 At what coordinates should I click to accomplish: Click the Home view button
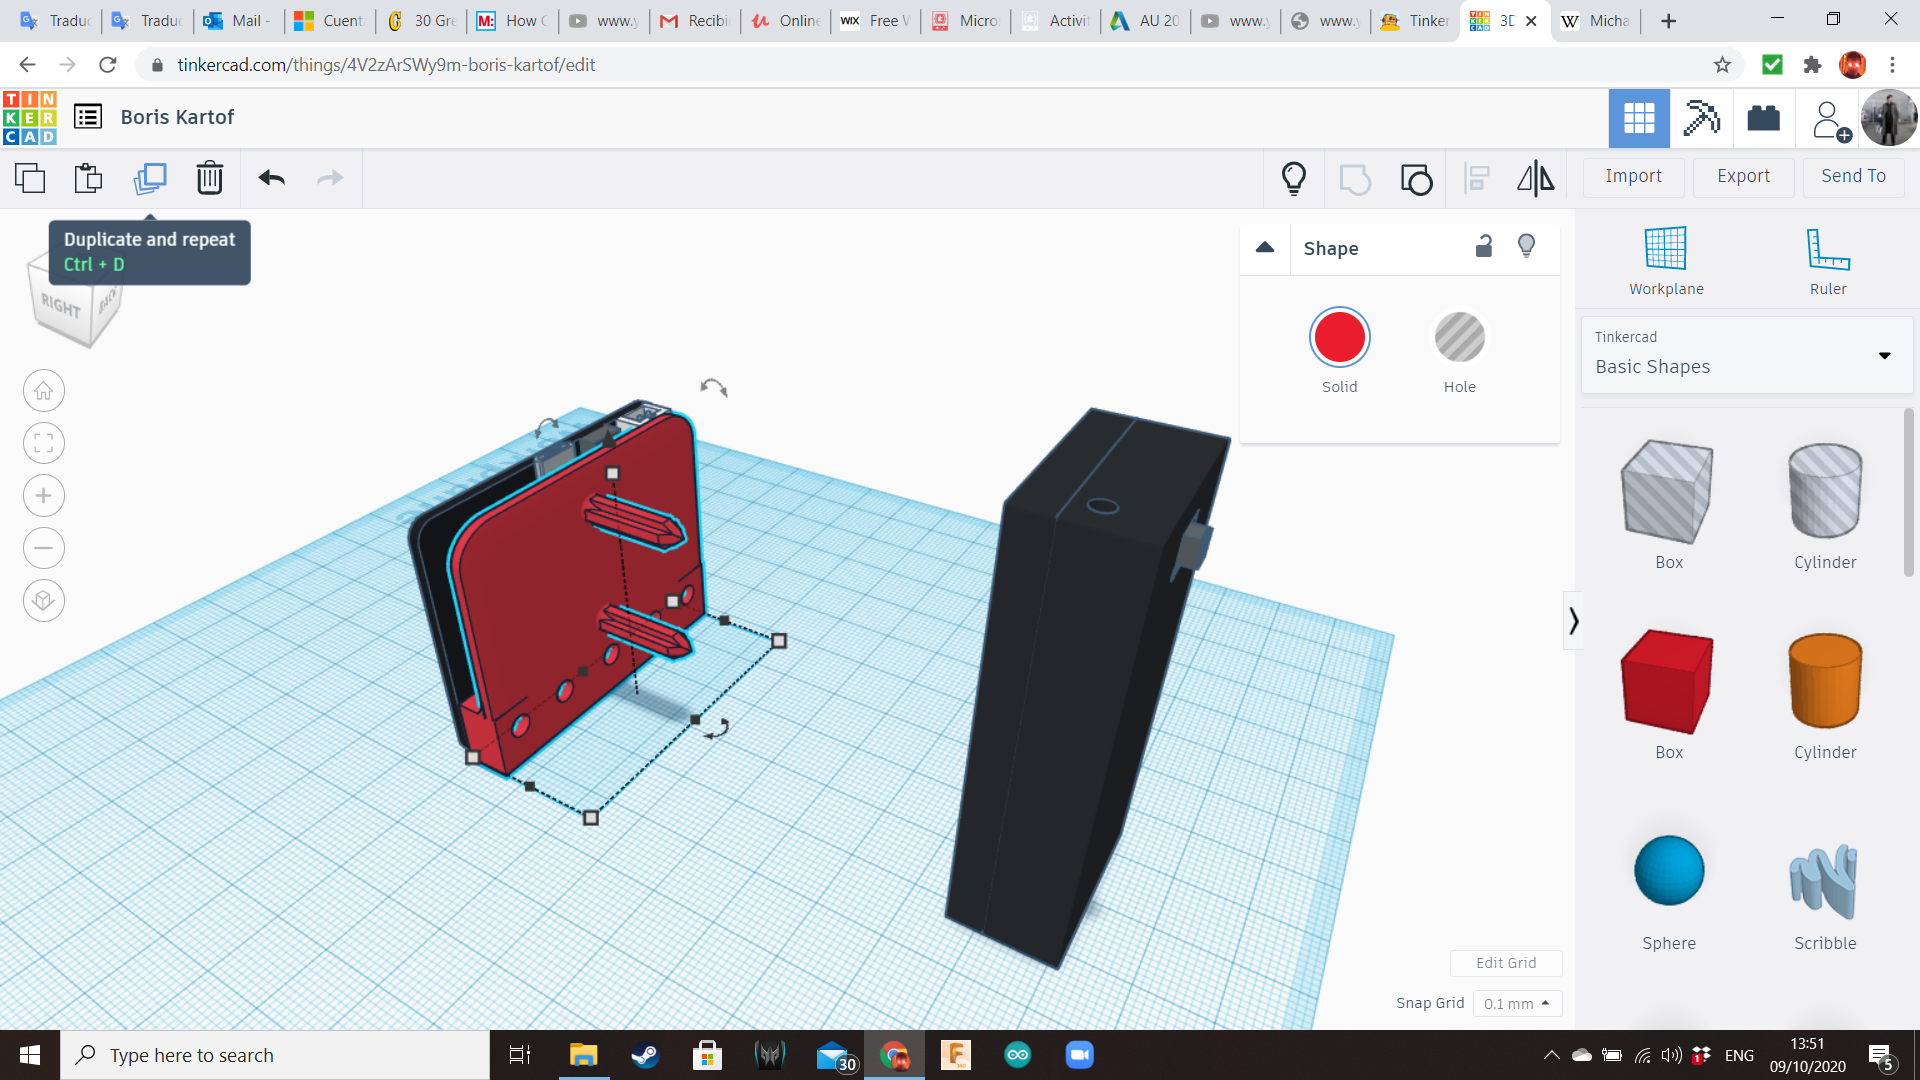click(44, 391)
